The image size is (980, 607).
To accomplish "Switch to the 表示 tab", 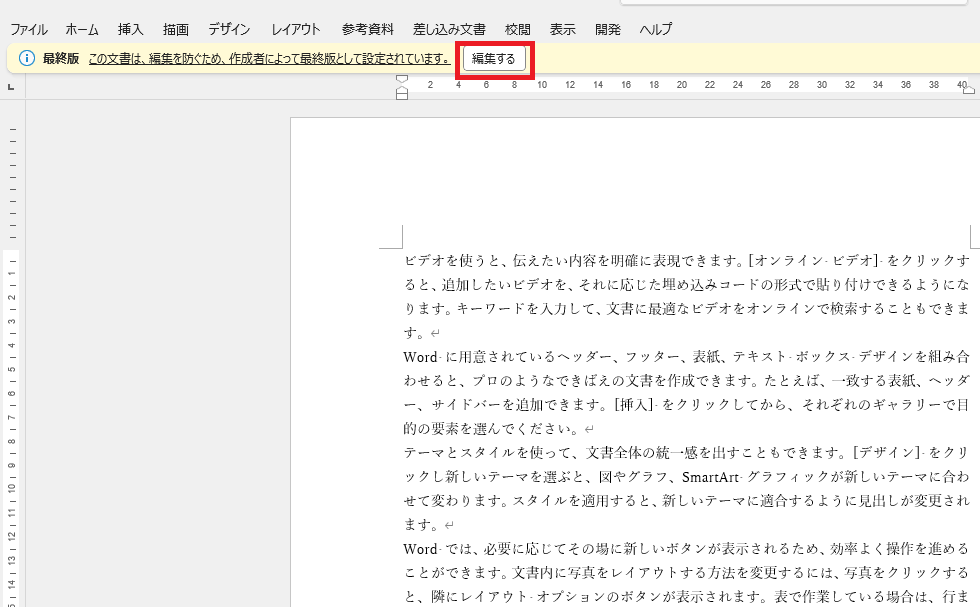I will (x=562, y=29).
